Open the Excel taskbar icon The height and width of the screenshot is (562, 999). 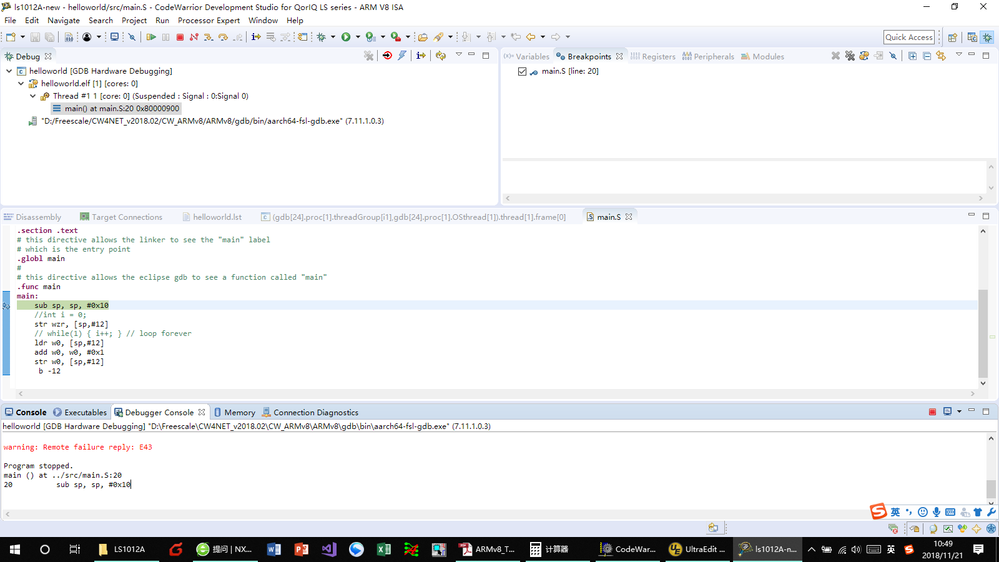[x=384, y=549]
